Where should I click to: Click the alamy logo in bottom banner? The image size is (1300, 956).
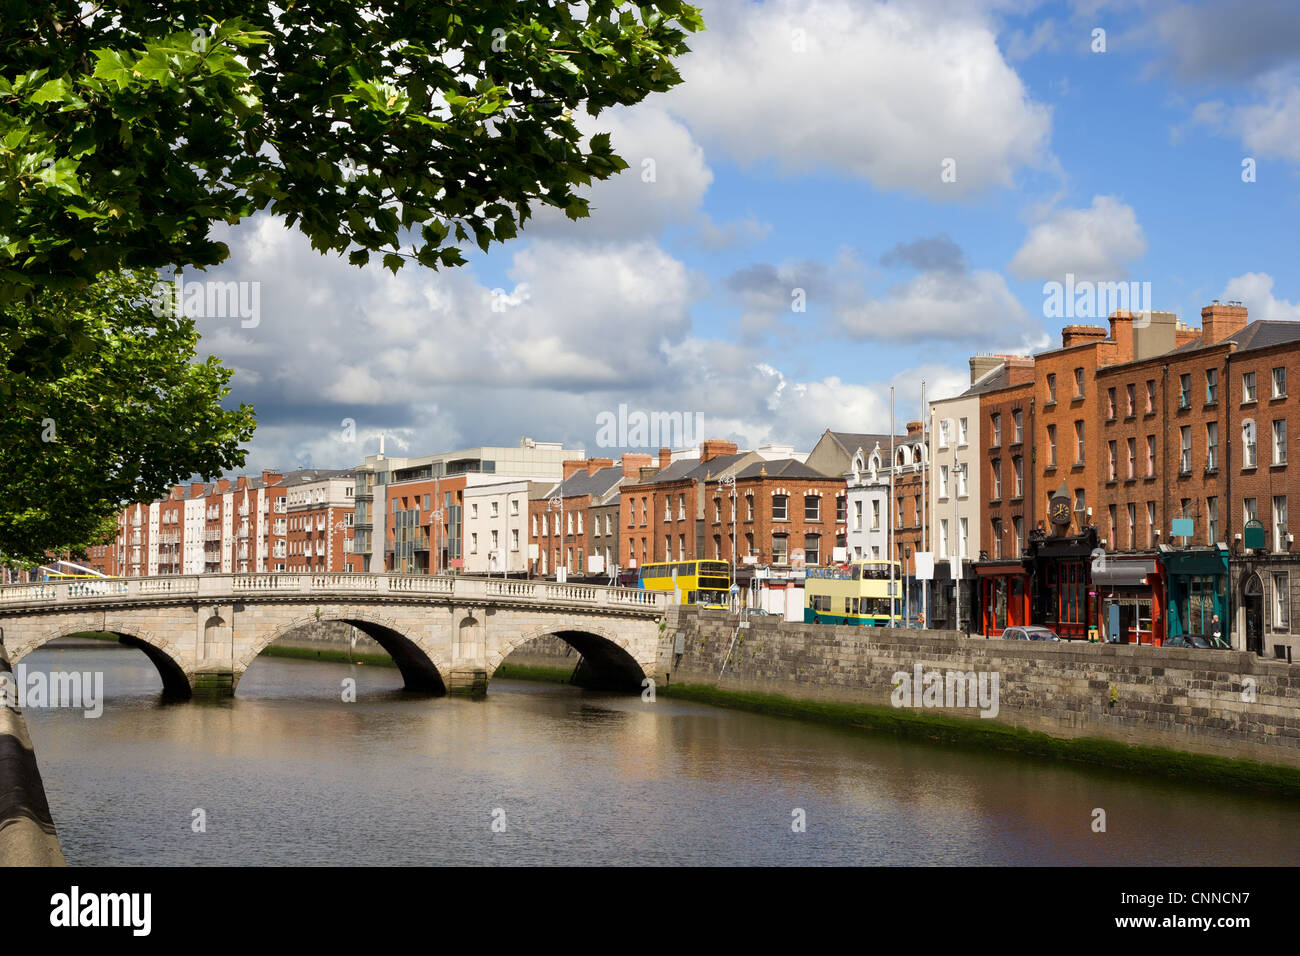pos(101,911)
